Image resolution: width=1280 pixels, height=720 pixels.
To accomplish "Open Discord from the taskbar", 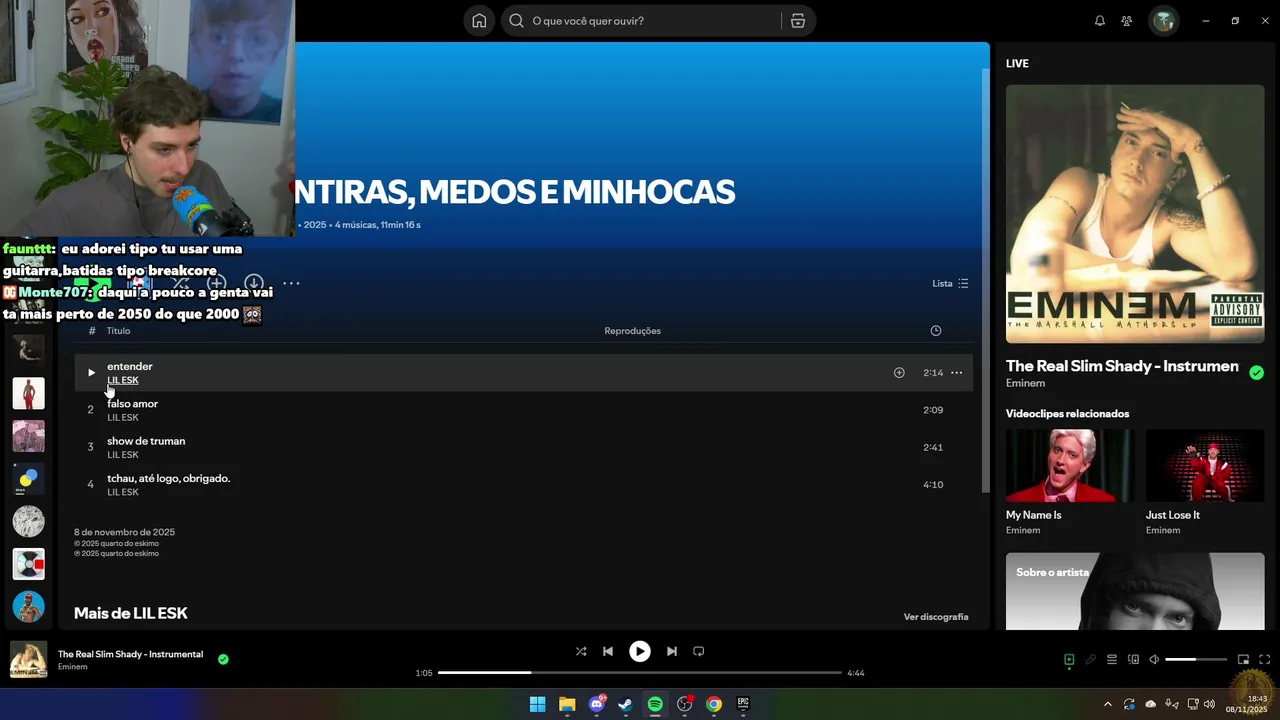I will tap(597, 704).
